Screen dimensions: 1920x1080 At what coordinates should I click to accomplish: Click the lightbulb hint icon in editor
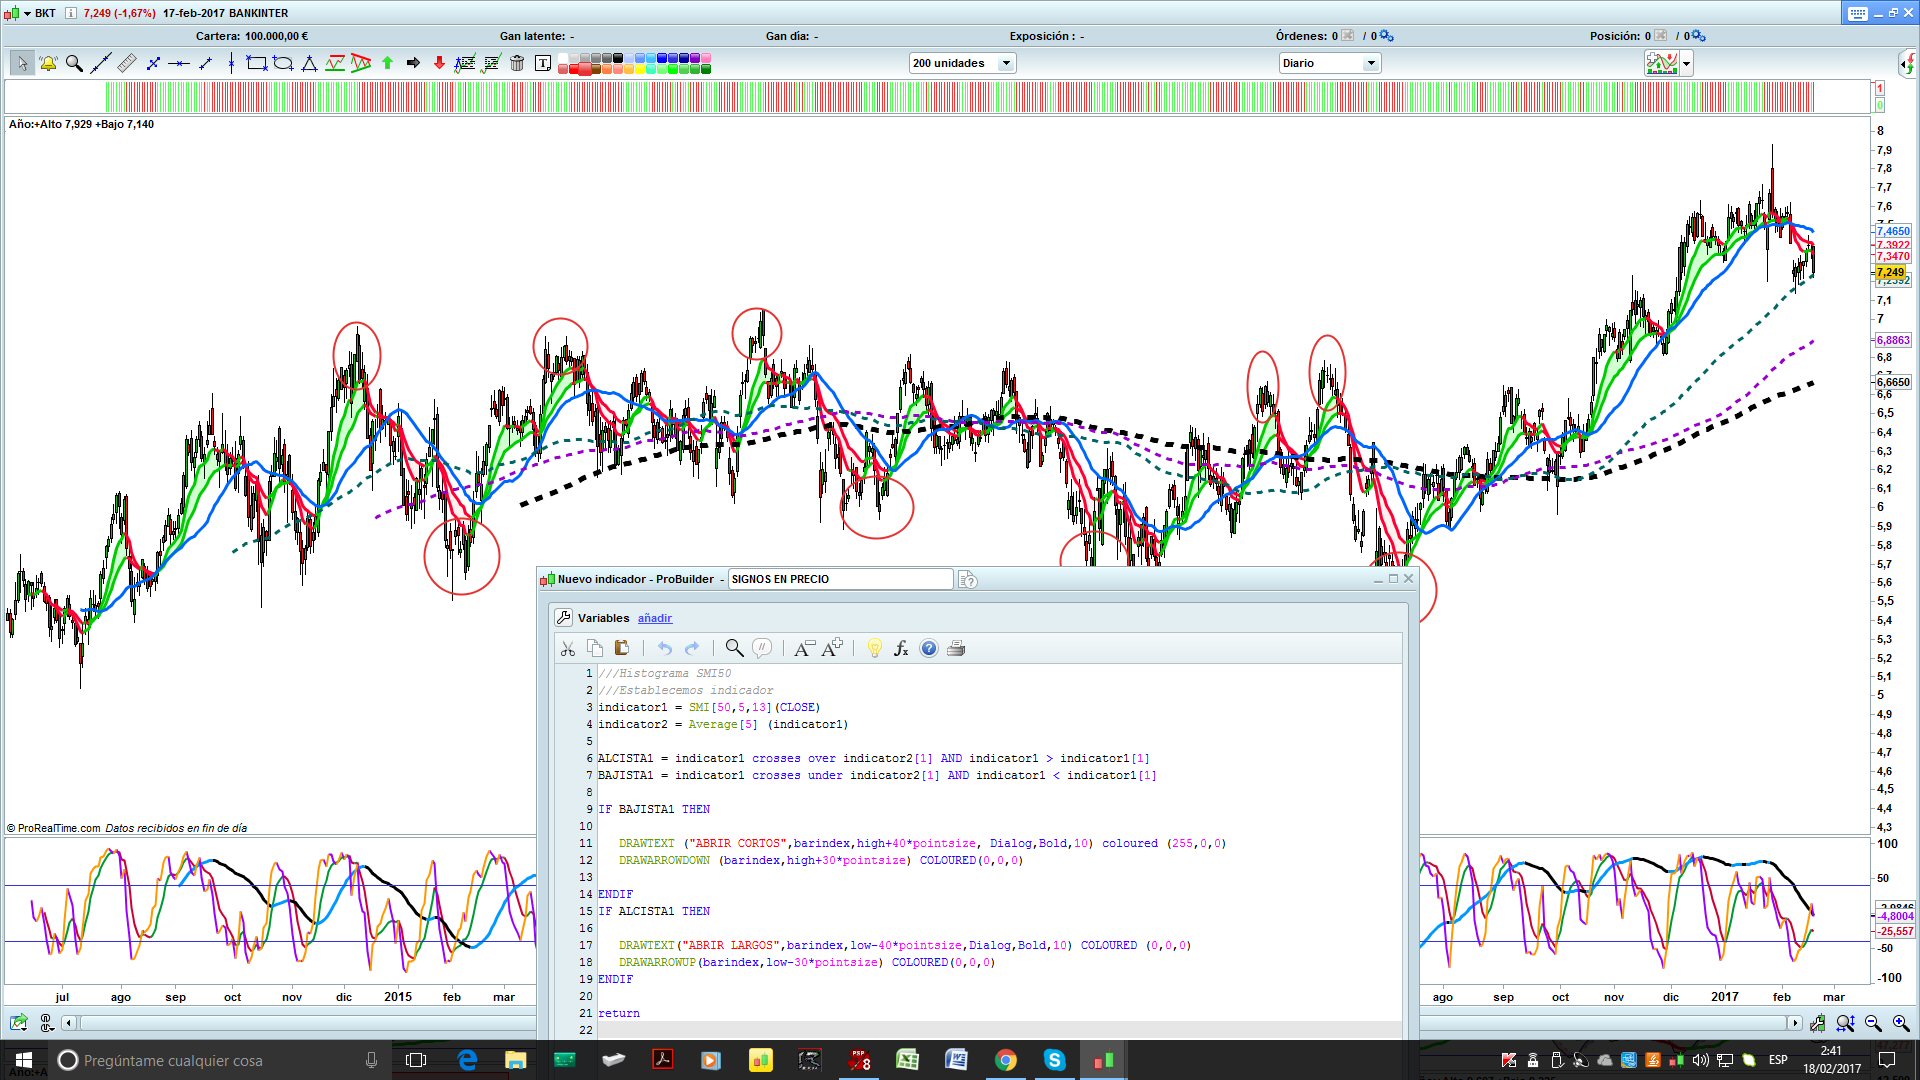point(875,648)
